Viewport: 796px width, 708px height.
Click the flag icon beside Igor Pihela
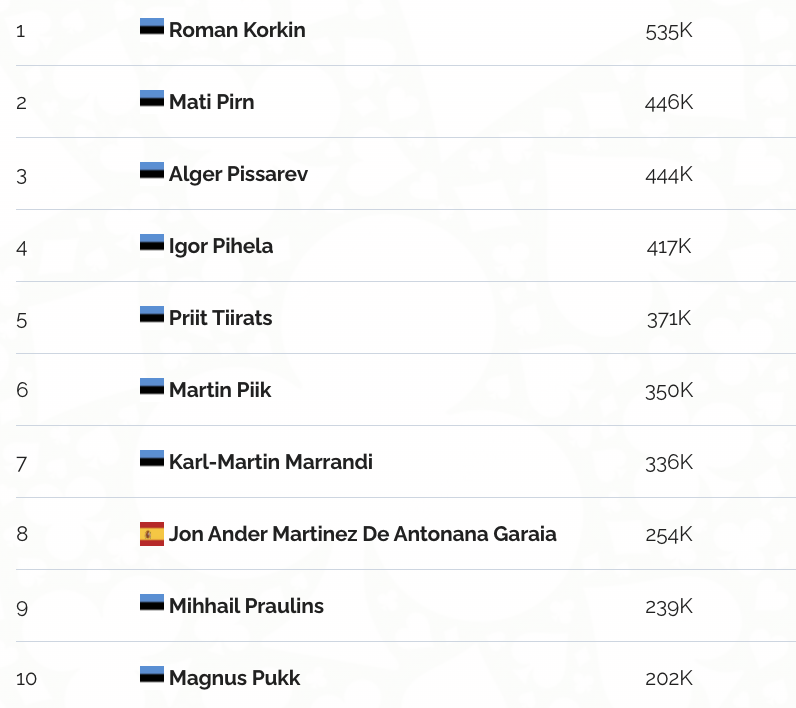(152, 243)
